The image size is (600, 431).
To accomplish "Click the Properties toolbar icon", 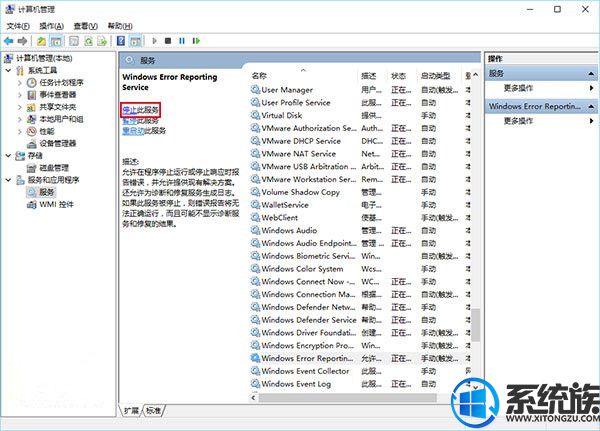I will coord(74,41).
